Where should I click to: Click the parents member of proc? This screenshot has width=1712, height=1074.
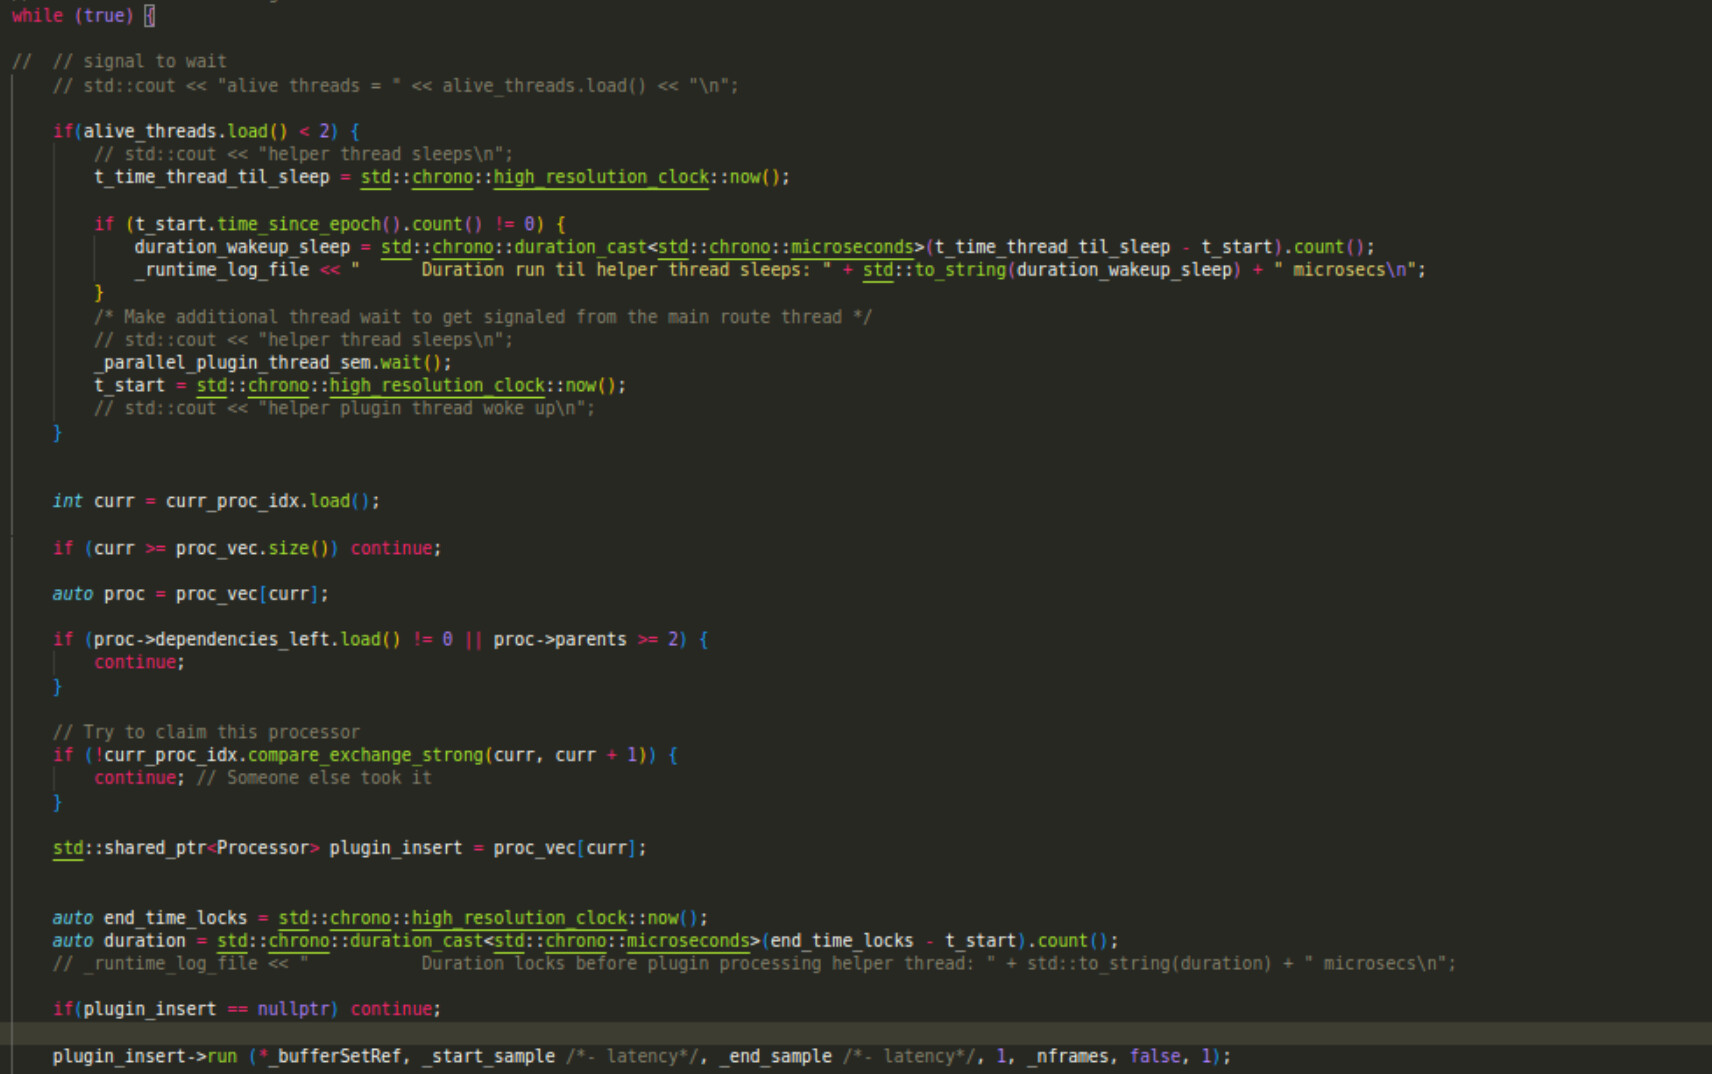590,639
